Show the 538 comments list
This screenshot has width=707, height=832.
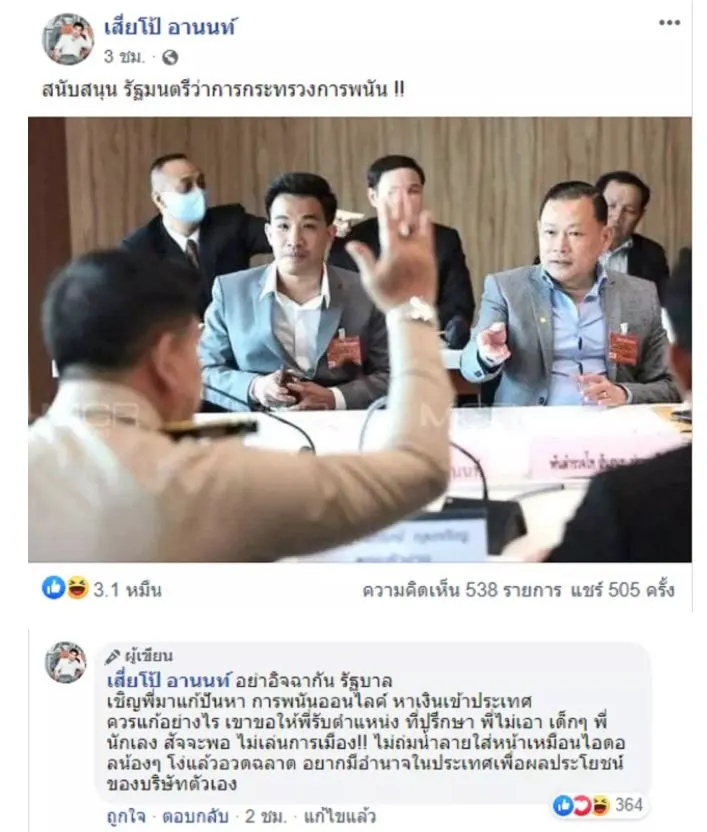462,590
